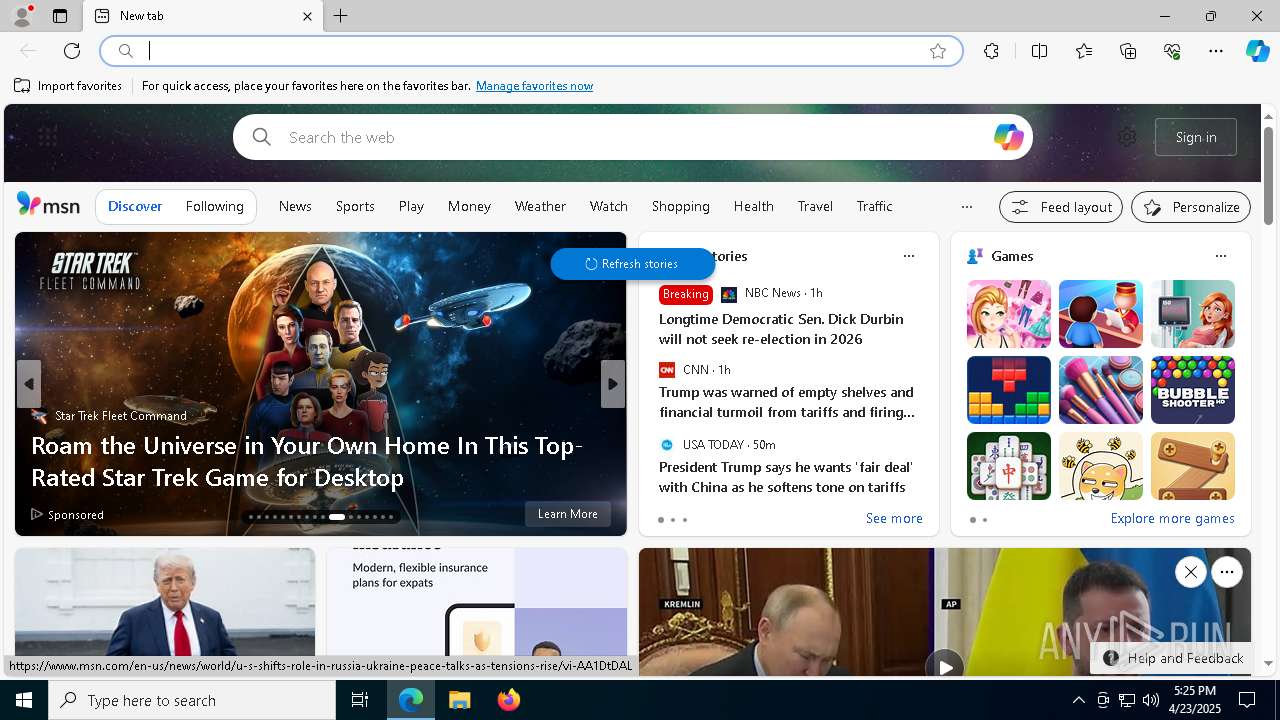Click the Sign in button
The width and height of the screenshot is (1280, 720).
tap(1196, 137)
